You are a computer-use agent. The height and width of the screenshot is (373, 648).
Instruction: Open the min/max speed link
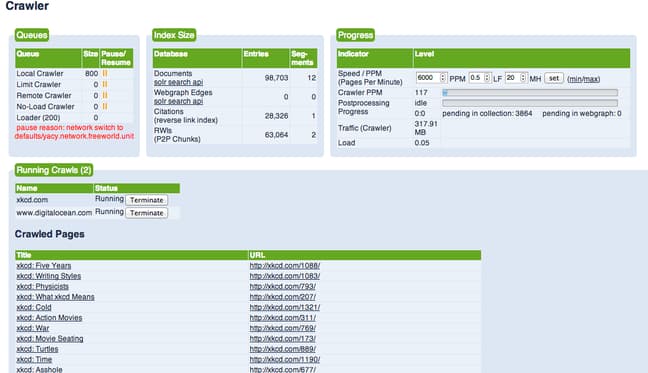tap(584, 79)
